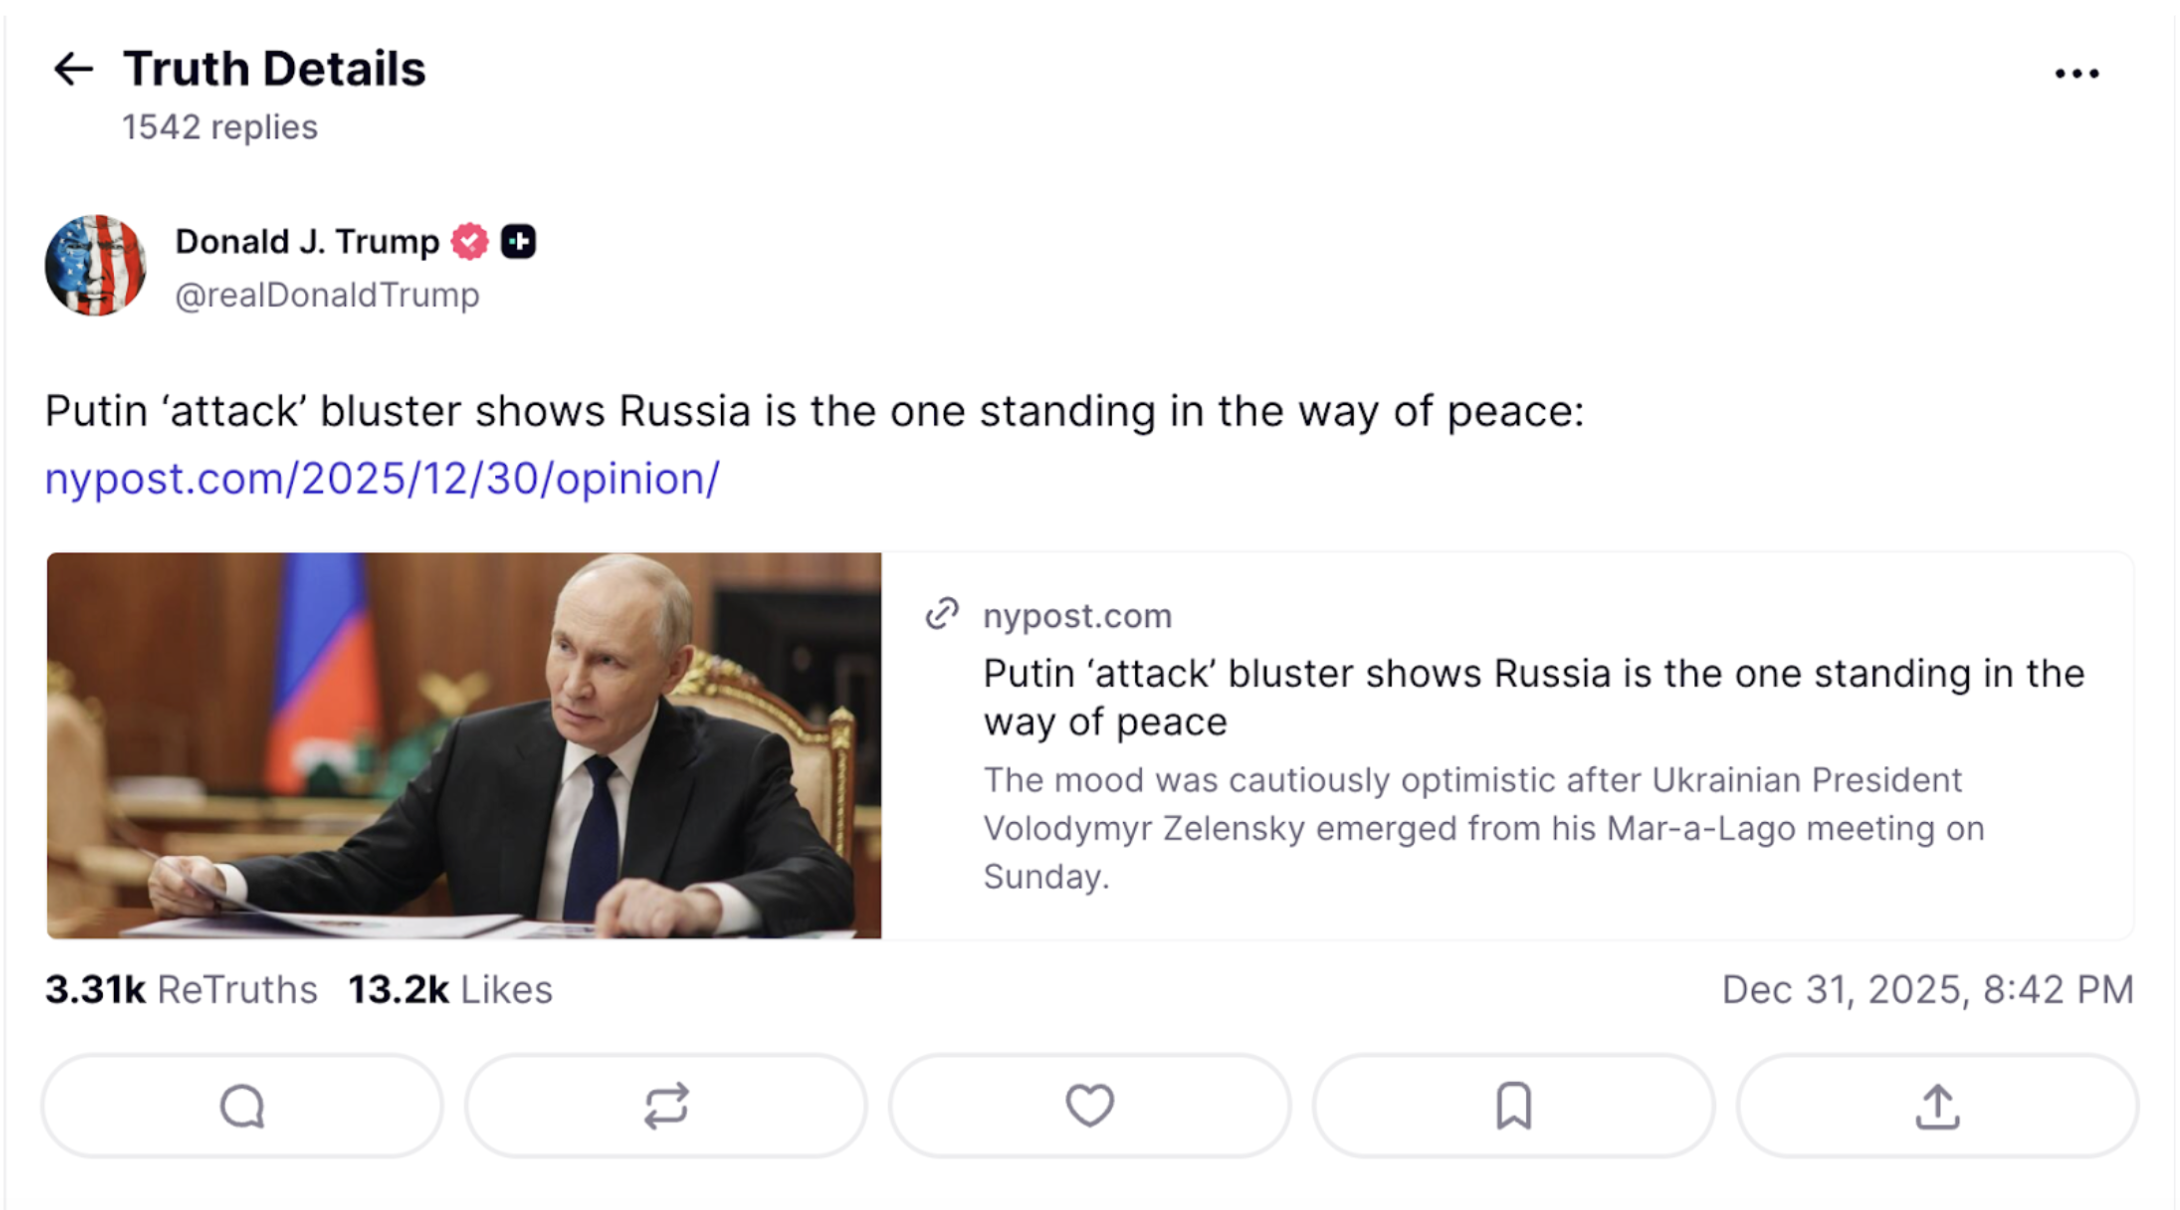Open the article headline in preview card
The height and width of the screenshot is (1210, 2180).
[1533, 697]
